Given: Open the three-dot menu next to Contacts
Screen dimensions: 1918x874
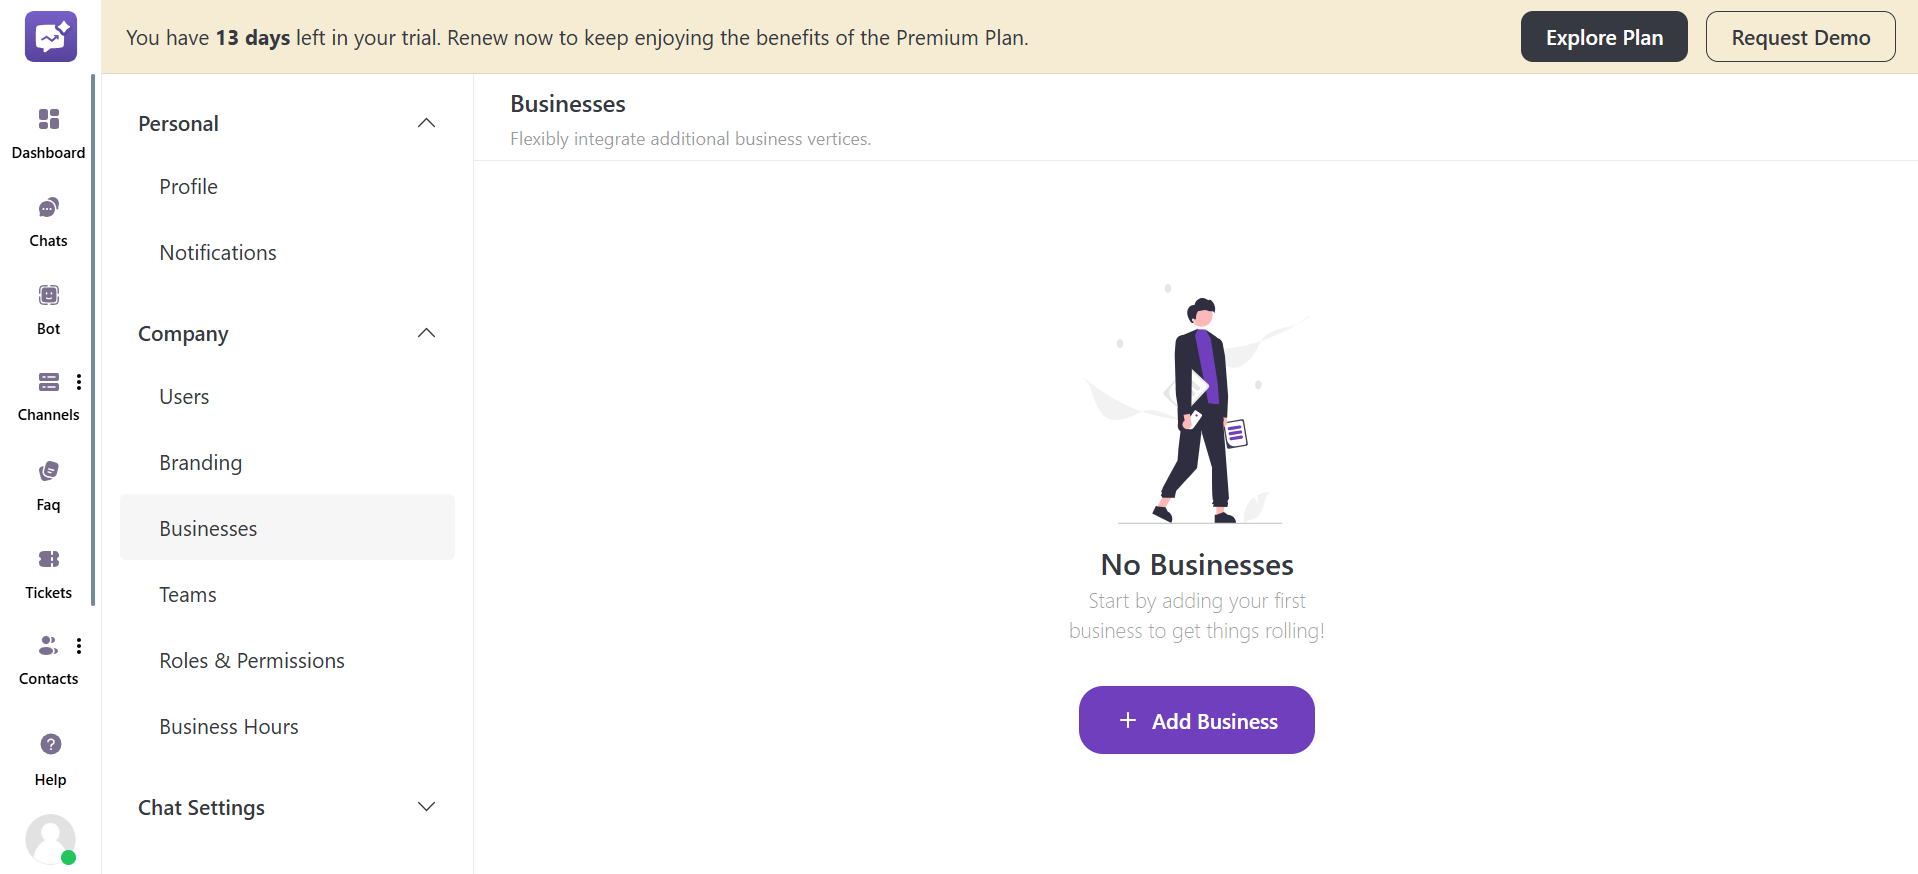Looking at the screenshot, I should 79,645.
